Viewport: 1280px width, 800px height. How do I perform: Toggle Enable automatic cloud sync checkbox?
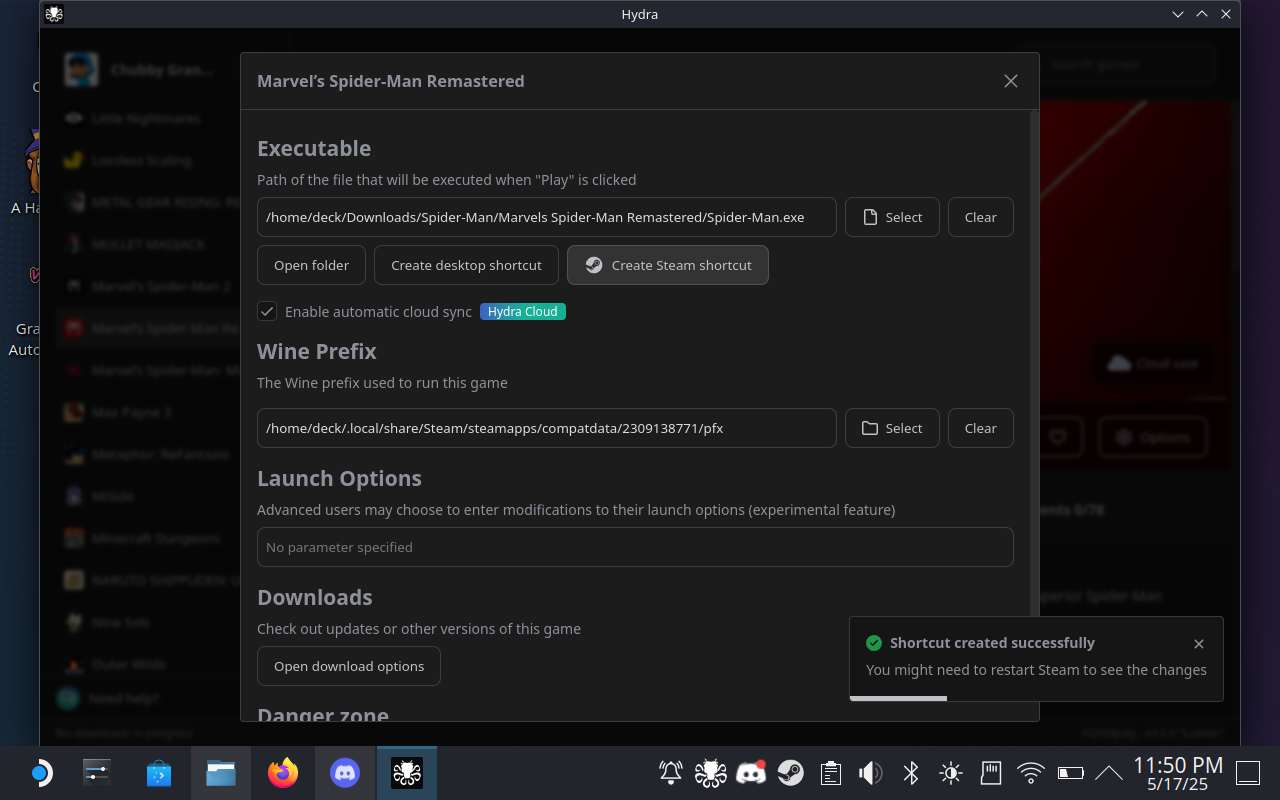(267, 311)
